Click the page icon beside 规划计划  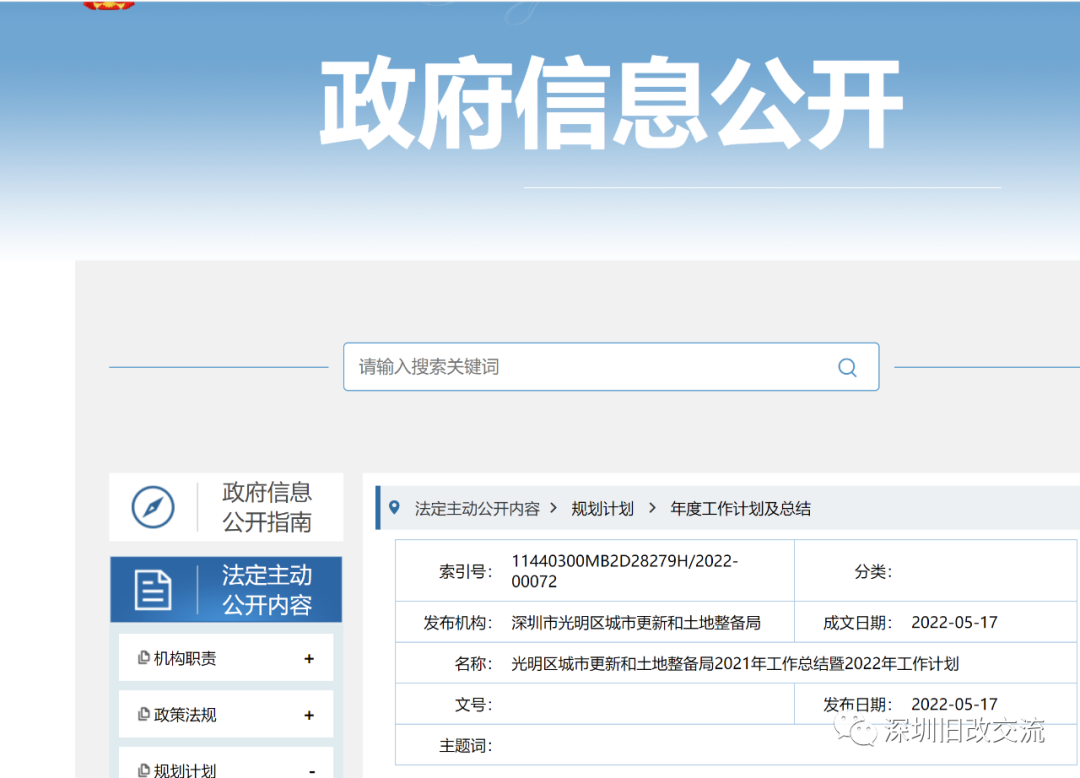[144, 770]
